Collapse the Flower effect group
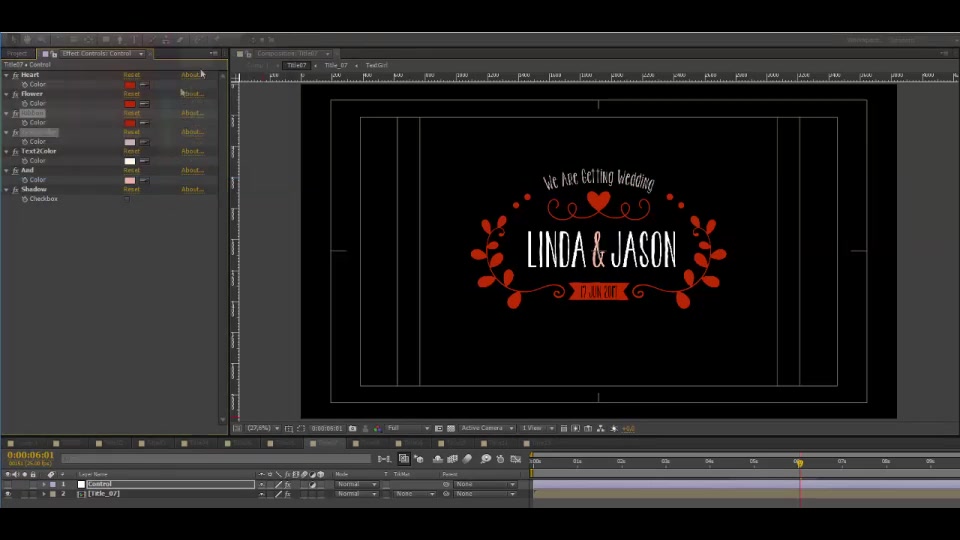 pos(6,94)
